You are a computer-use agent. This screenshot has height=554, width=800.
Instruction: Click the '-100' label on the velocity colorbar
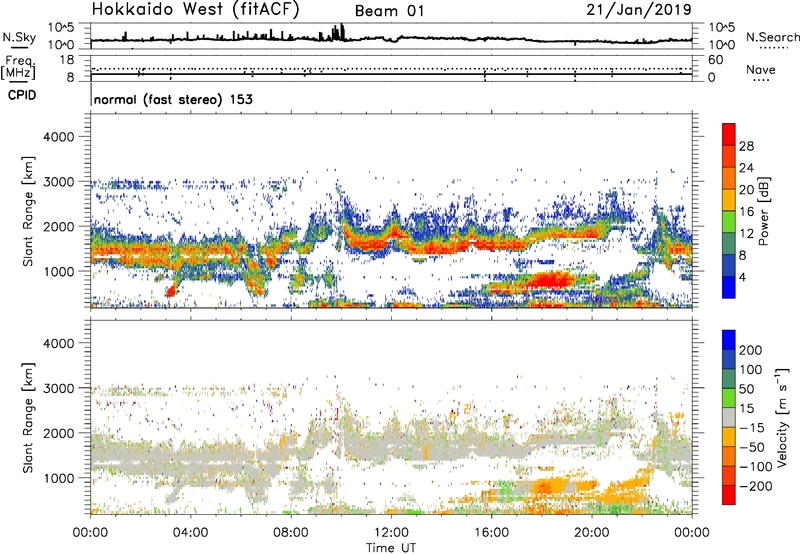coord(756,466)
